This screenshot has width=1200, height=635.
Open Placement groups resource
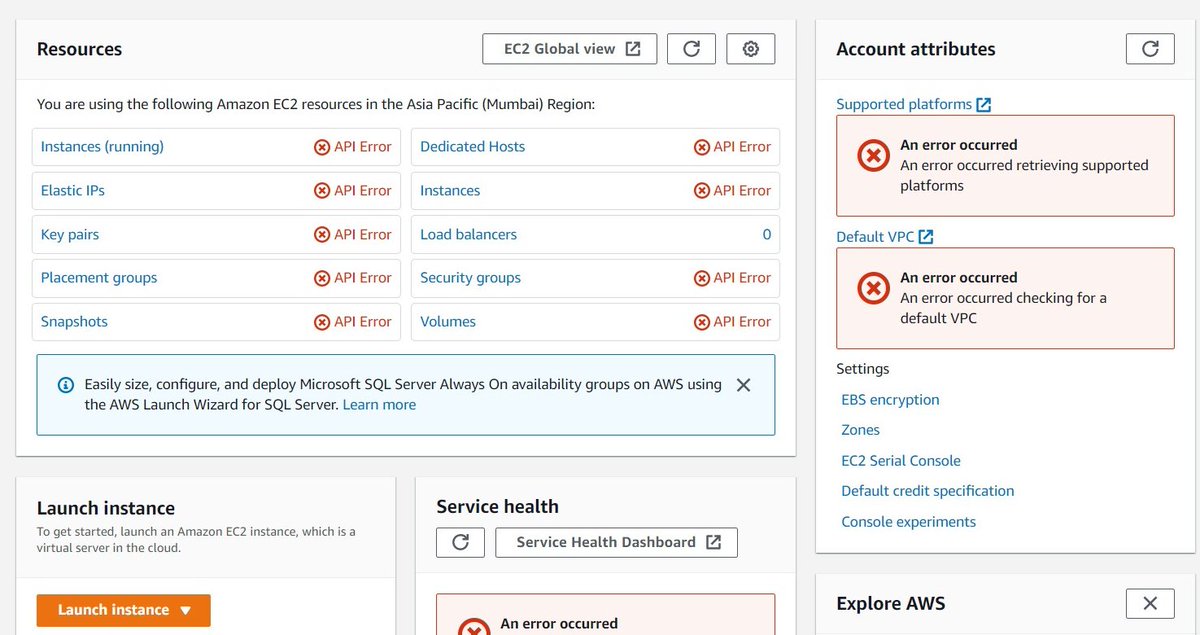tap(99, 278)
